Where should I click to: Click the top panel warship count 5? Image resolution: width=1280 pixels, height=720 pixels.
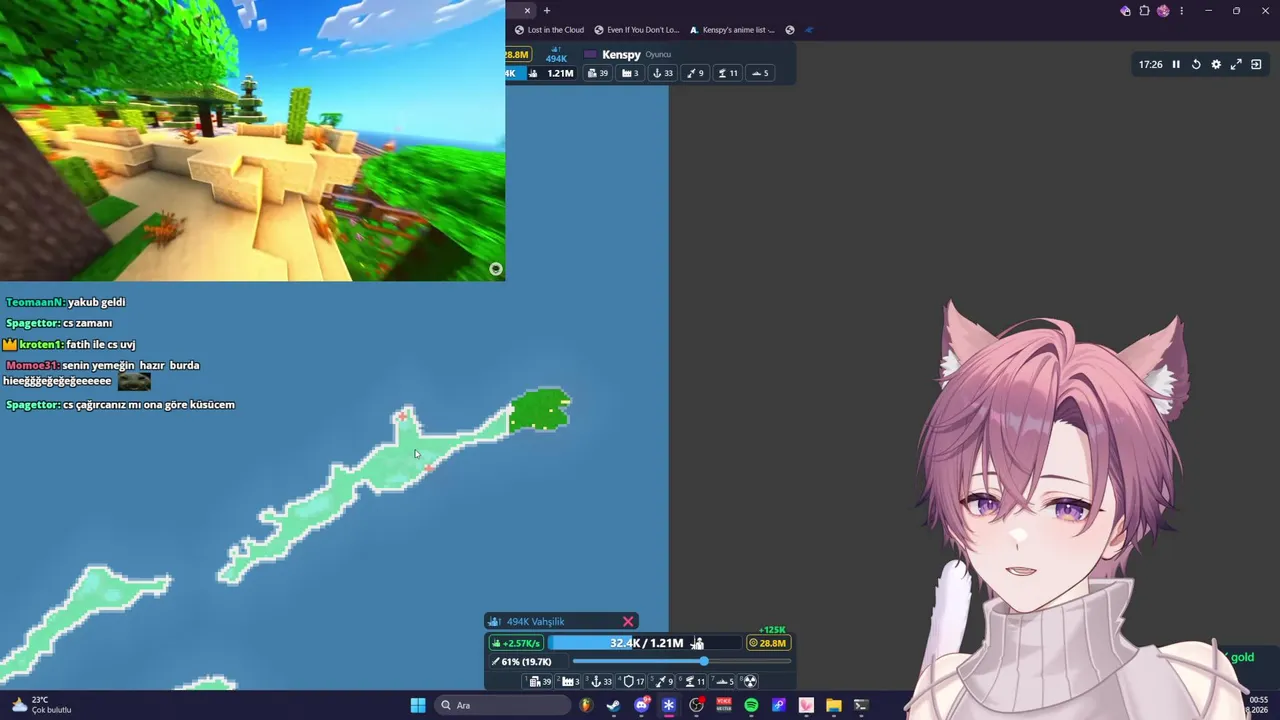pyautogui.click(x=760, y=73)
